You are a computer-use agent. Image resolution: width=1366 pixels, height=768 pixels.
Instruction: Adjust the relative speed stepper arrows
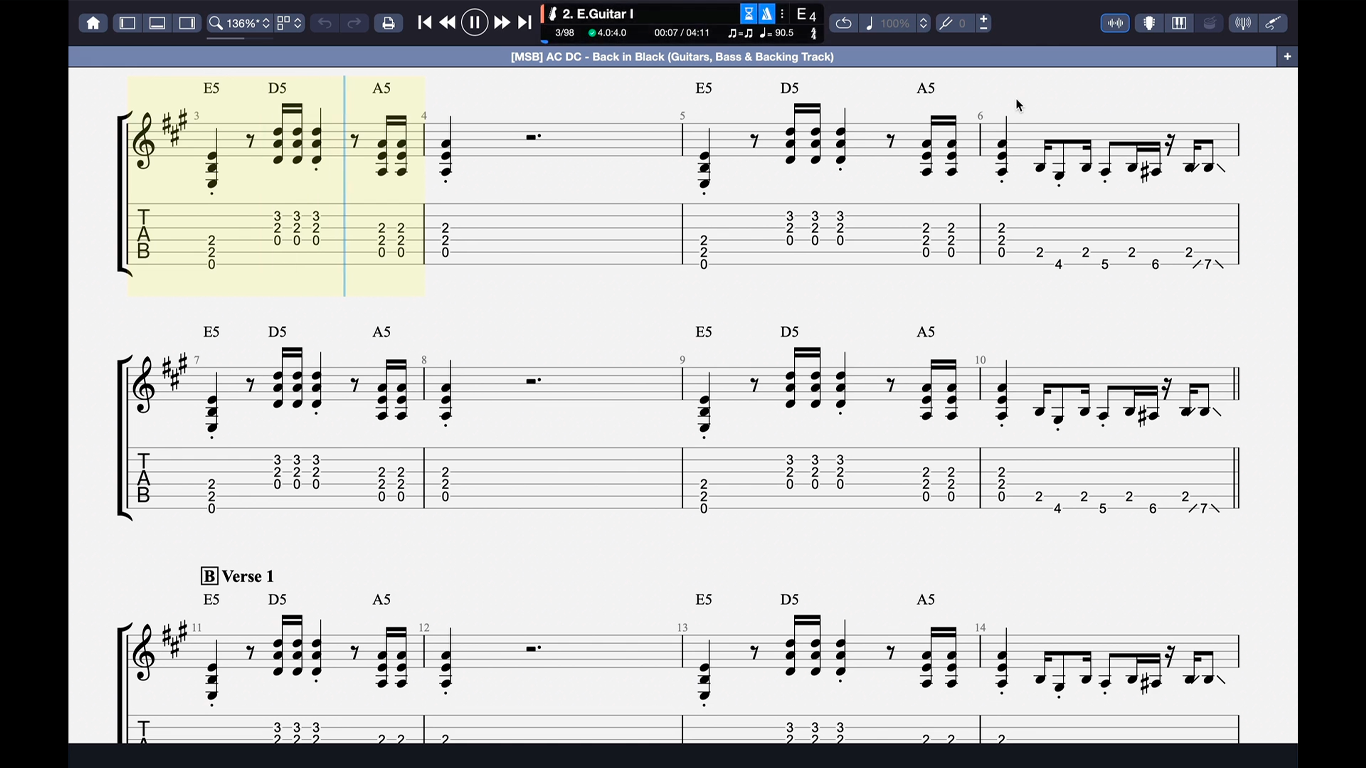923,23
